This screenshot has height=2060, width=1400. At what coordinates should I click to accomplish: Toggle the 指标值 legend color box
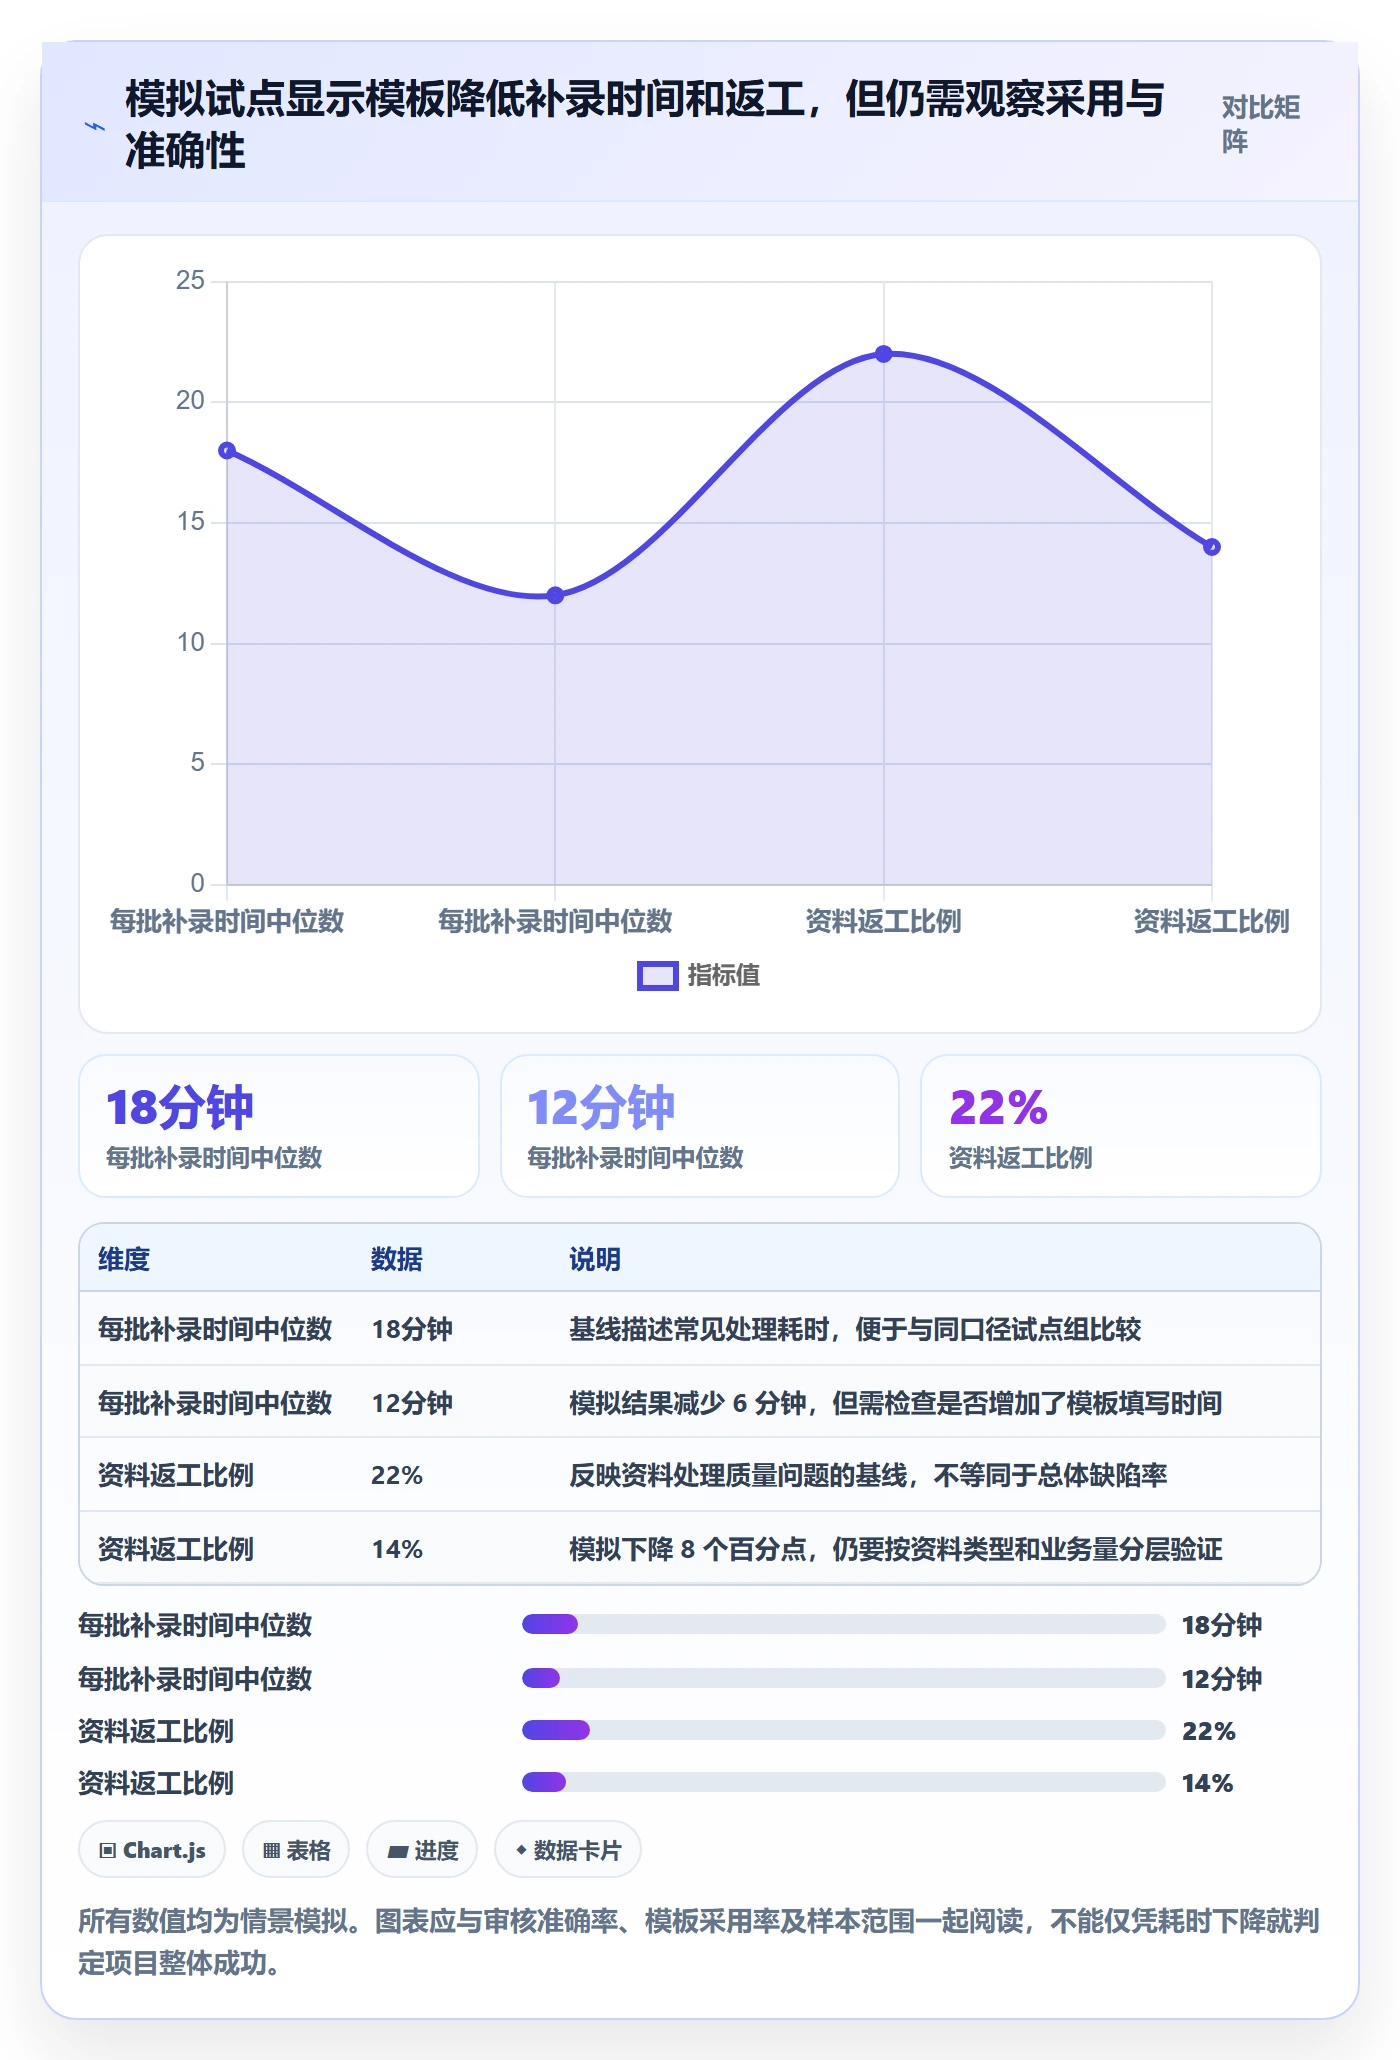[658, 975]
